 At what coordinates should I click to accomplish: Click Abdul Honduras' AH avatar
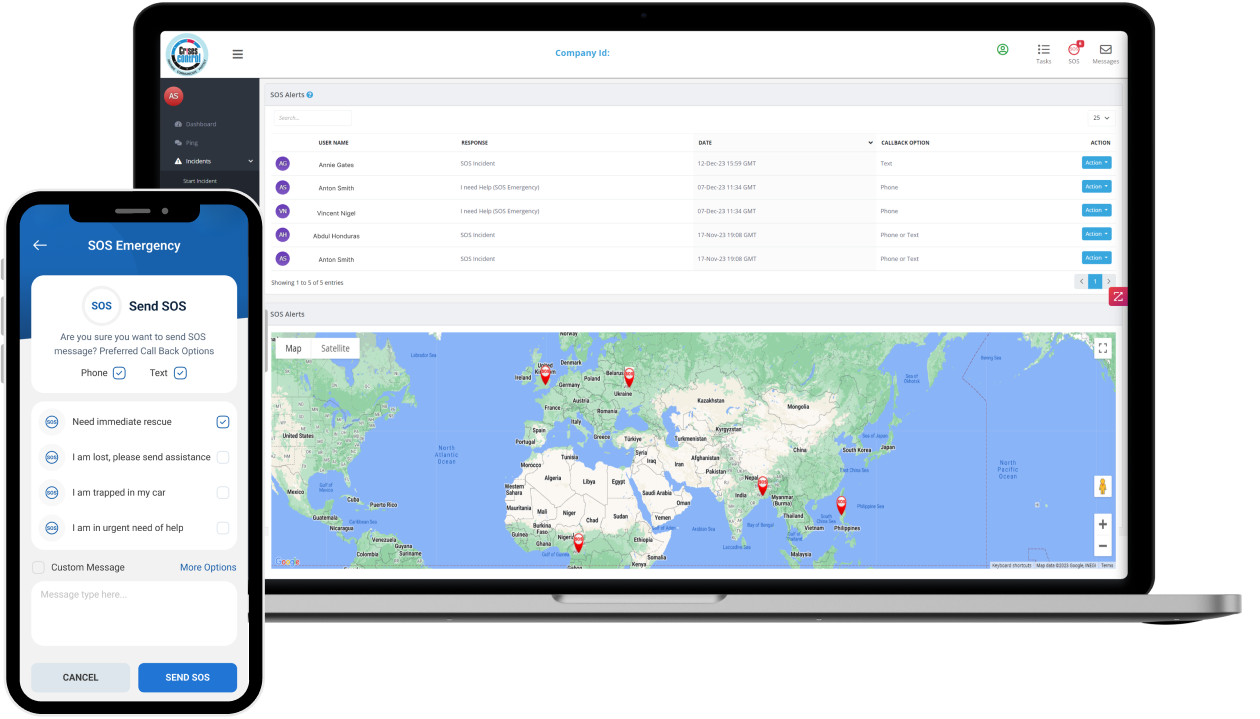point(282,235)
